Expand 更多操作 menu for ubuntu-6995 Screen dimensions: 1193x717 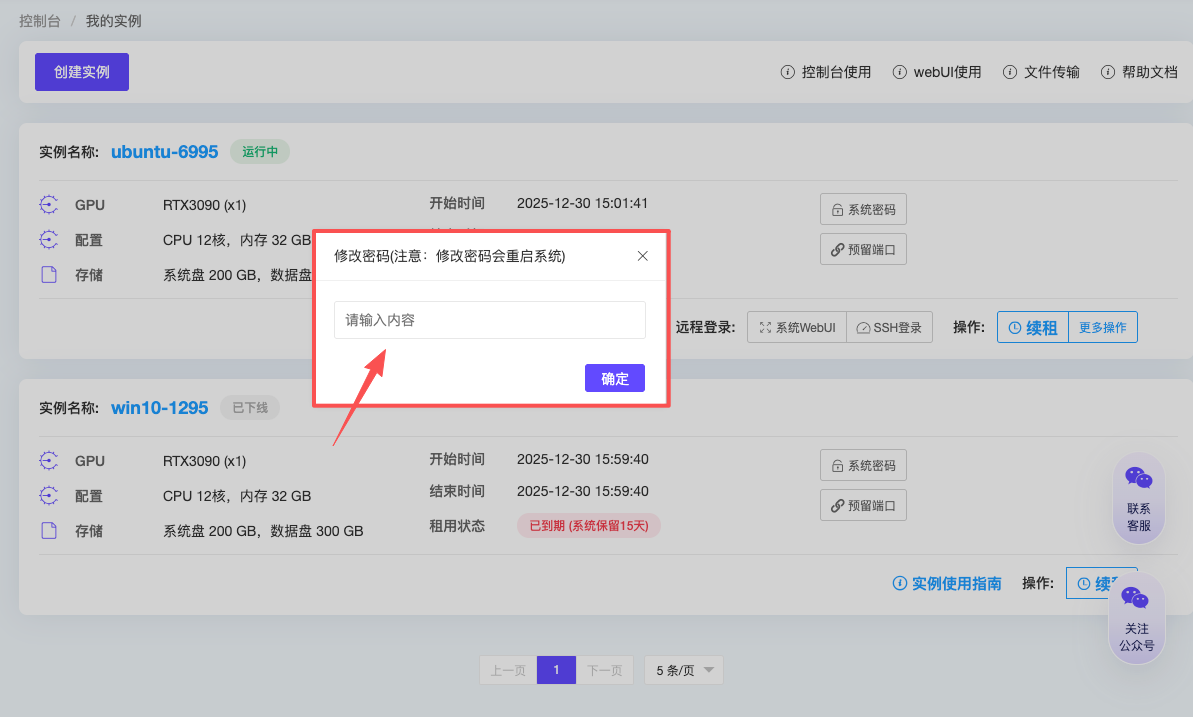(x=1102, y=327)
